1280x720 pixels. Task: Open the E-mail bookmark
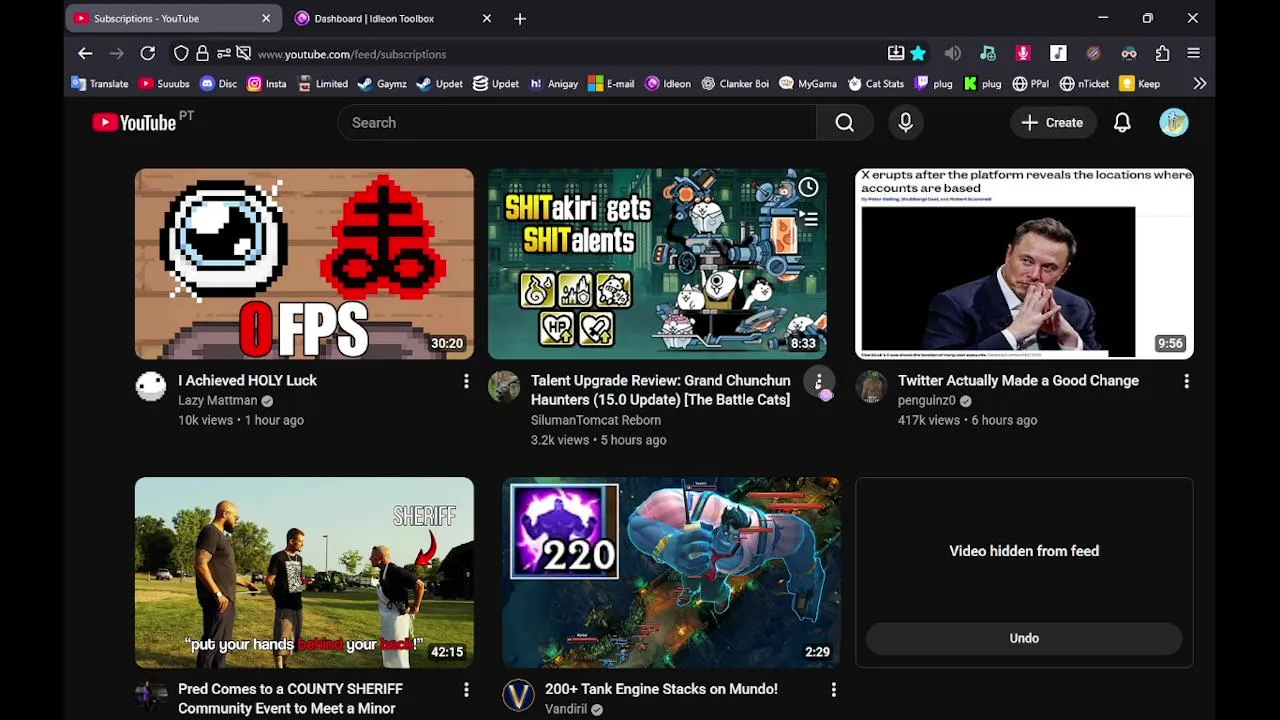(611, 84)
